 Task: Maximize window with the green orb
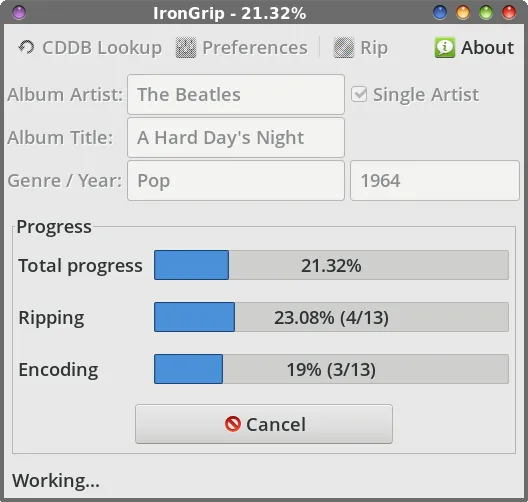pyautogui.click(x=486, y=13)
